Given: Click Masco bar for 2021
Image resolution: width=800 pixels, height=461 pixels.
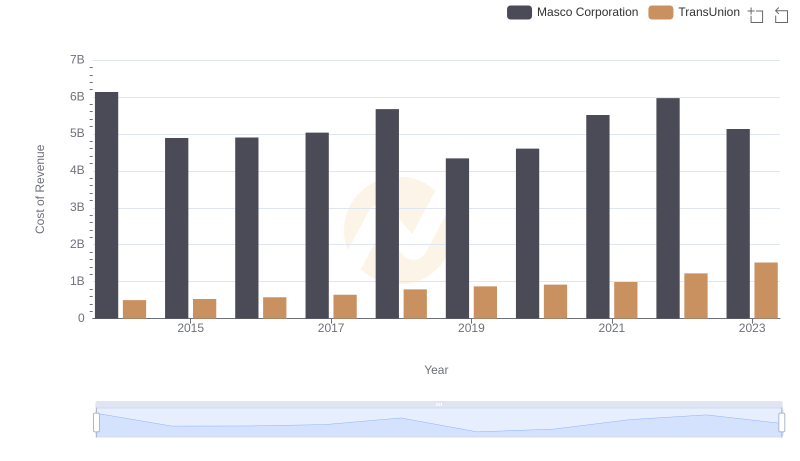Looking at the screenshot, I should point(598,217).
